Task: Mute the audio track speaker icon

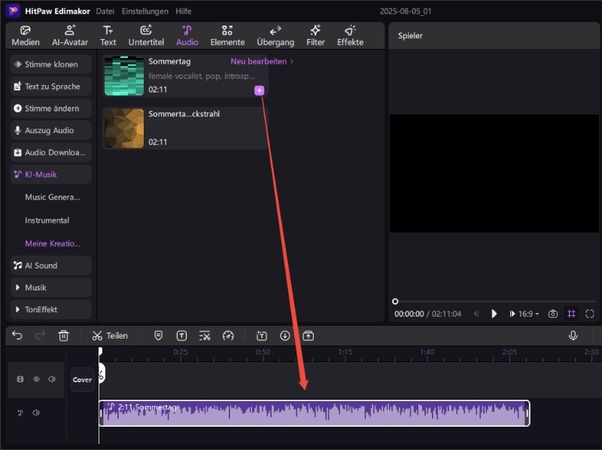Action: point(36,413)
